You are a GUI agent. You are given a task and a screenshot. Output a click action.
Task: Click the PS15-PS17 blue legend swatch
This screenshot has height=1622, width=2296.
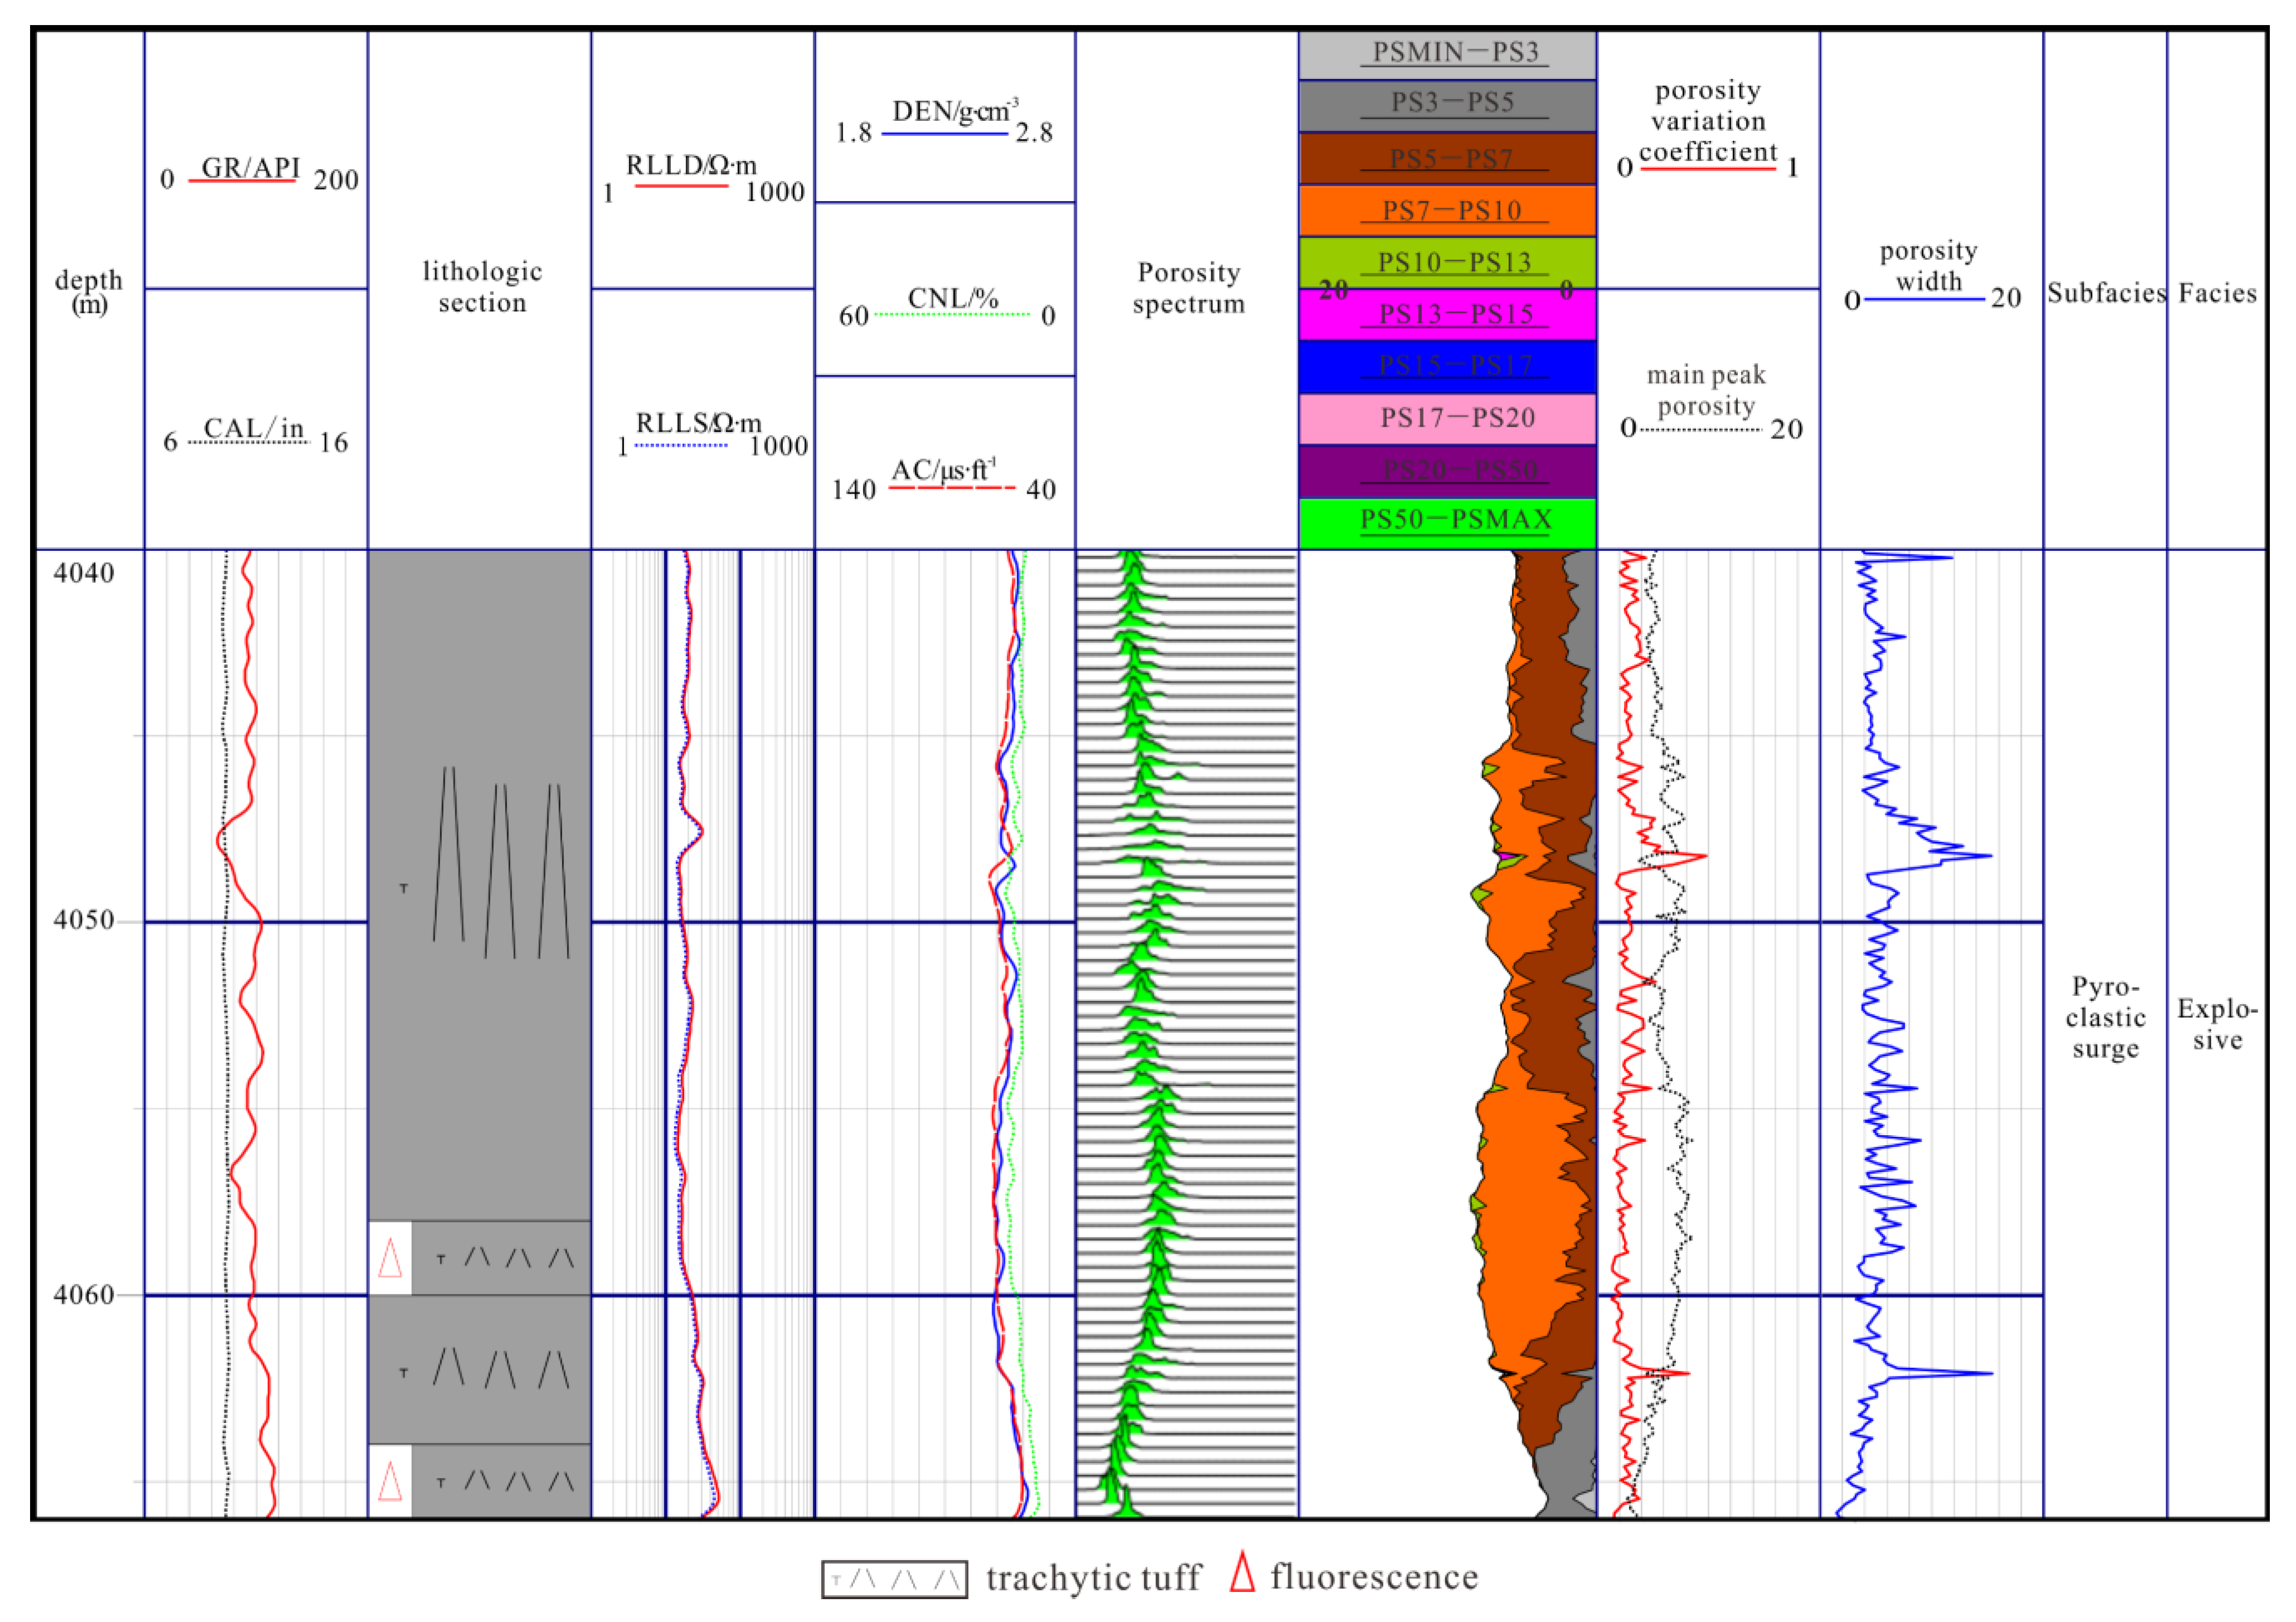pyautogui.click(x=1447, y=366)
